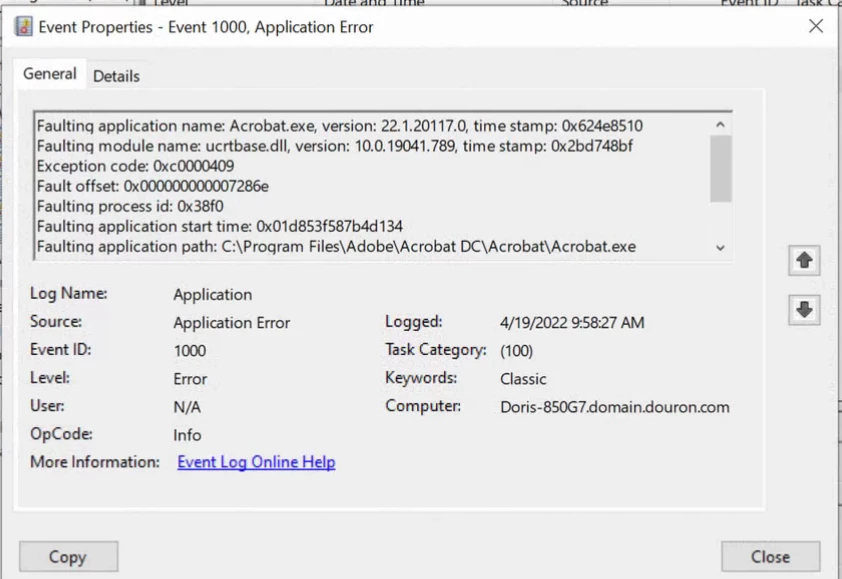The image size is (842, 579).
Task: Click the User value 'N/A'
Action: pyautogui.click(x=187, y=407)
